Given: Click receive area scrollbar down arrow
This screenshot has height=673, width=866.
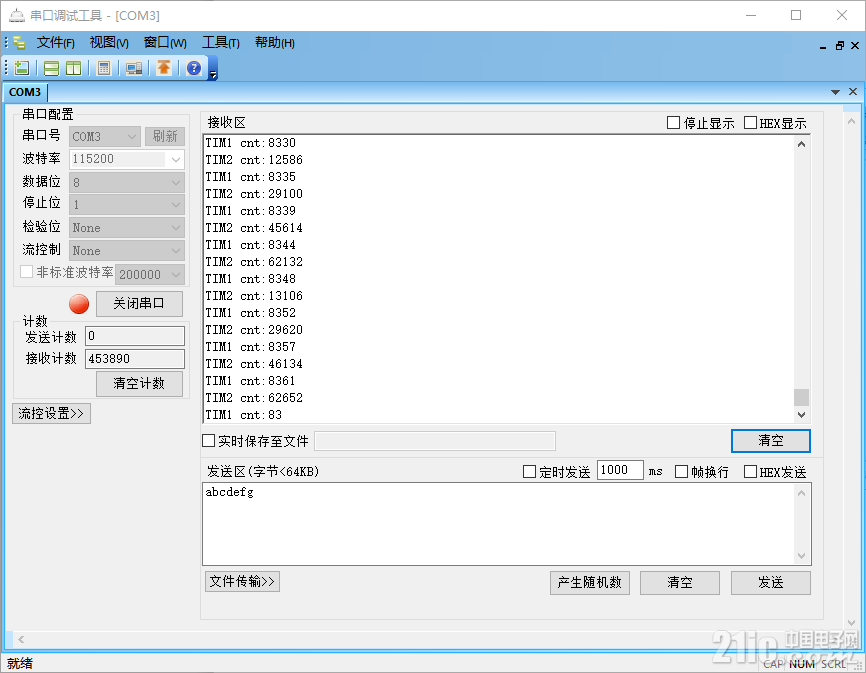Looking at the screenshot, I should (801, 415).
